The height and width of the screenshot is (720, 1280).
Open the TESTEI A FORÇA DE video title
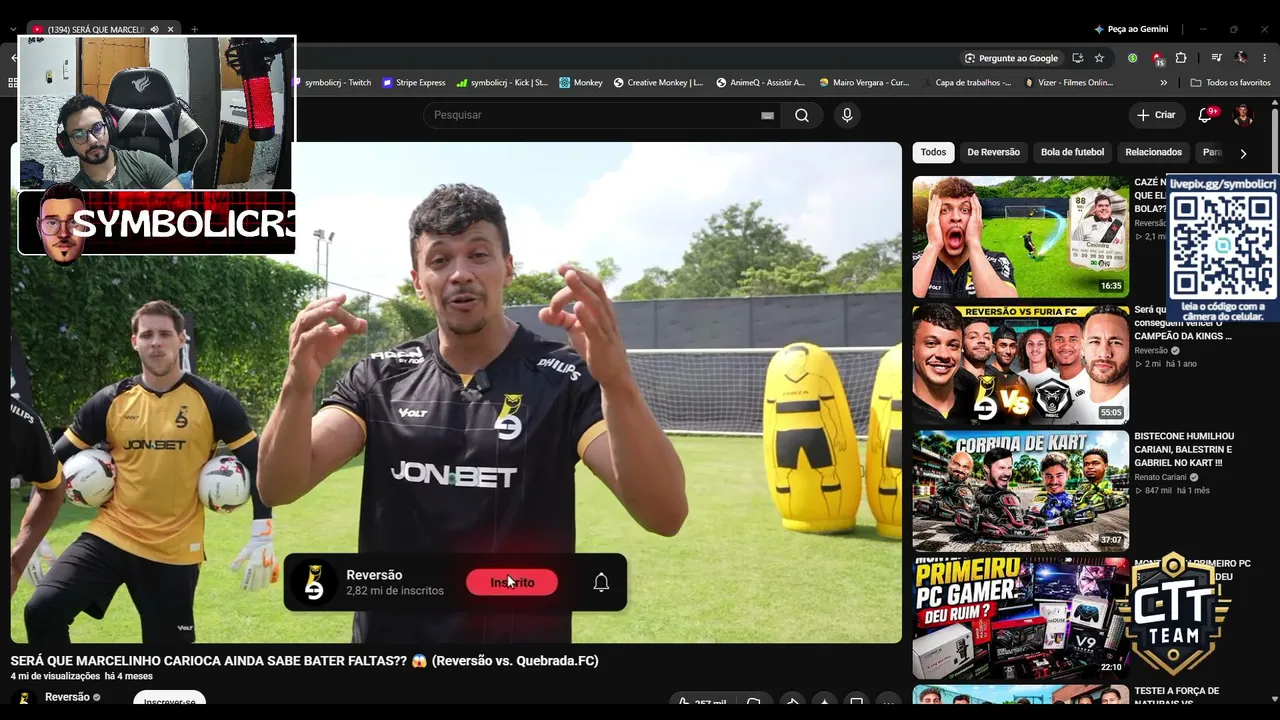point(1176,697)
